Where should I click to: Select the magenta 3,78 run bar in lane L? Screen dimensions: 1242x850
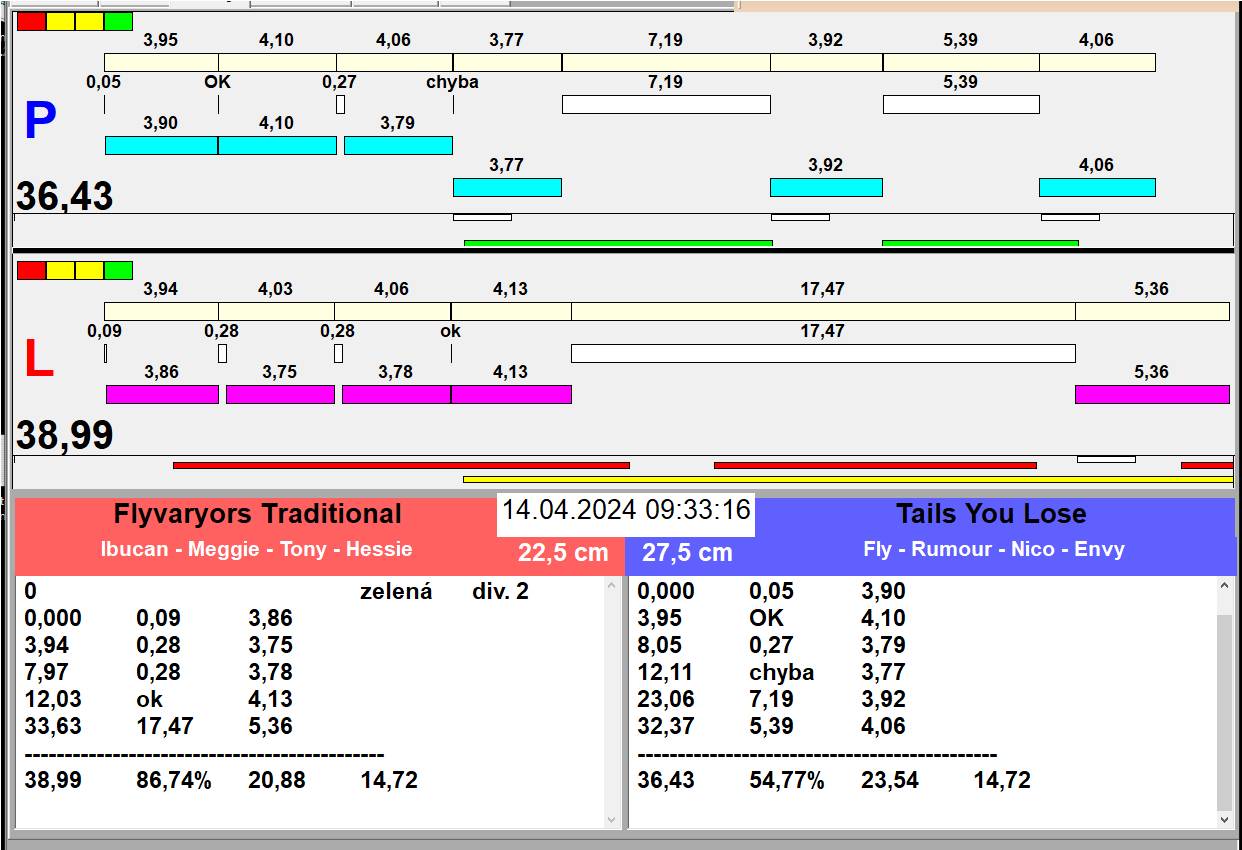(396, 394)
